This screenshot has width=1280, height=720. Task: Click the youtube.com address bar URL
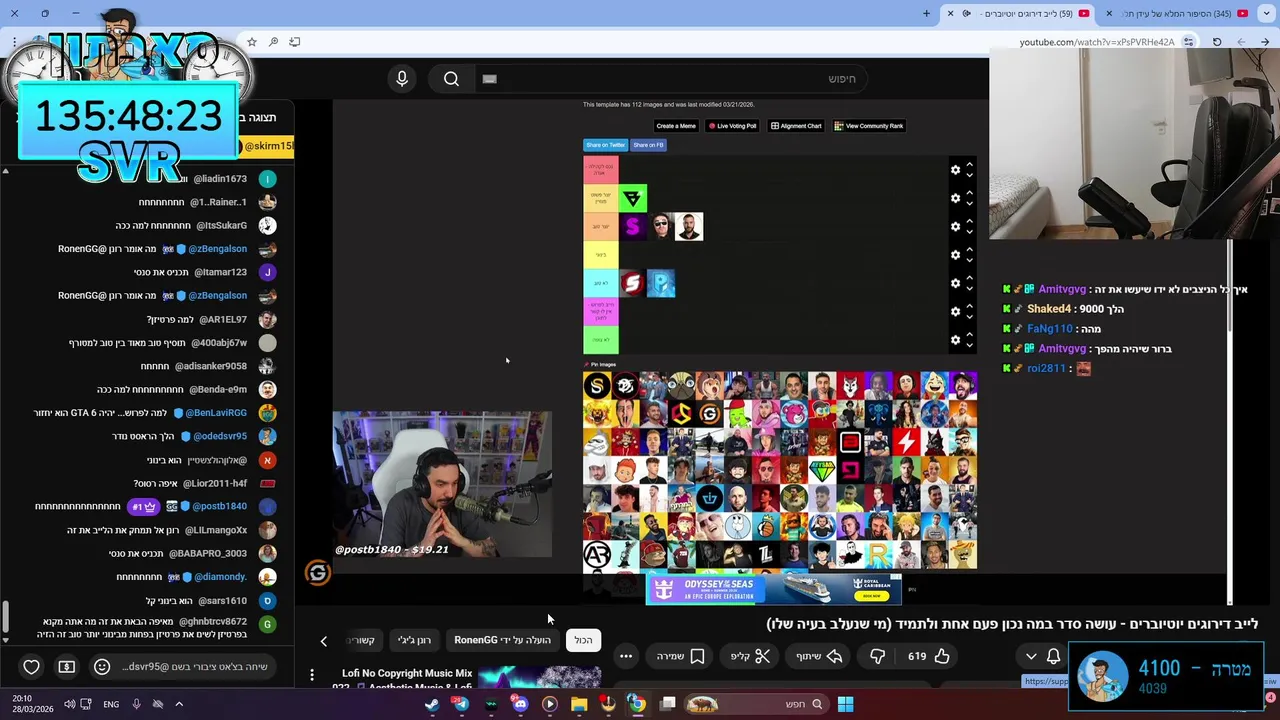[x=1097, y=42]
